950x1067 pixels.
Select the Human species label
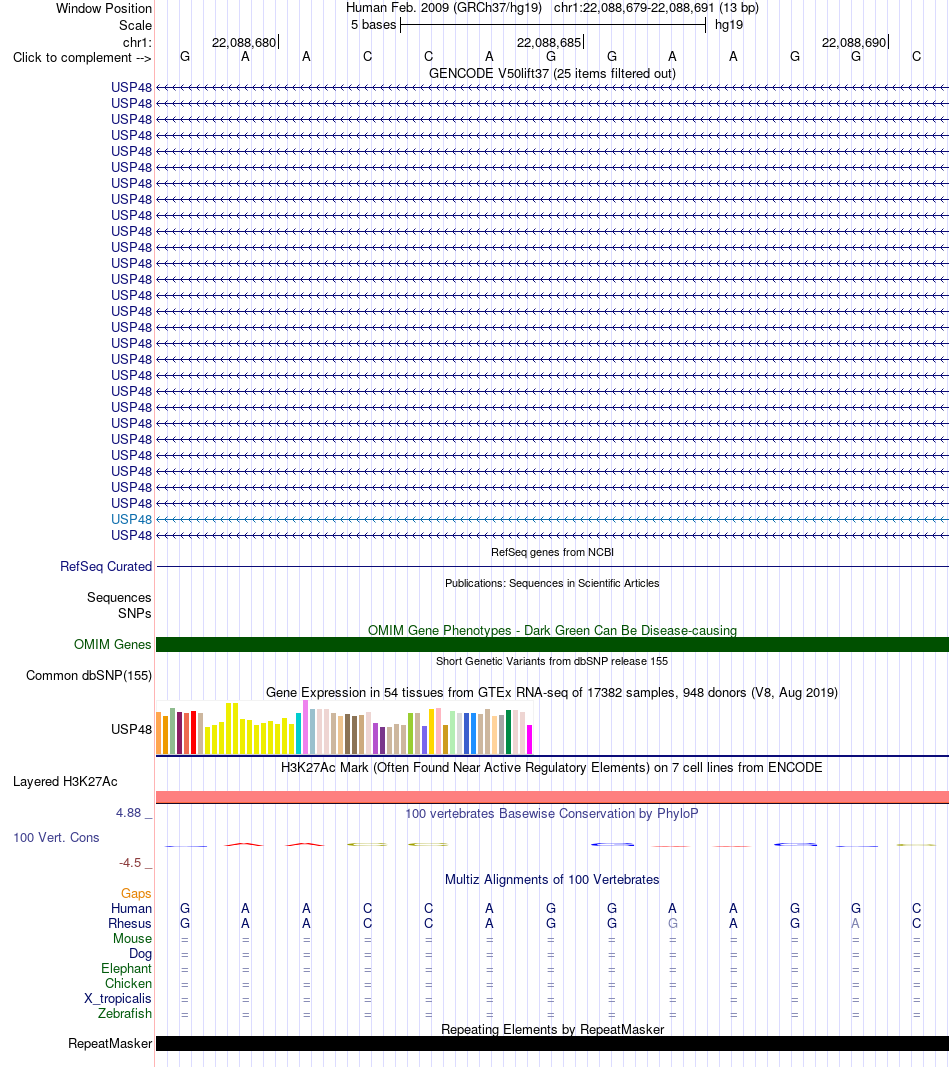pyautogui.click(x=131, y=908)
